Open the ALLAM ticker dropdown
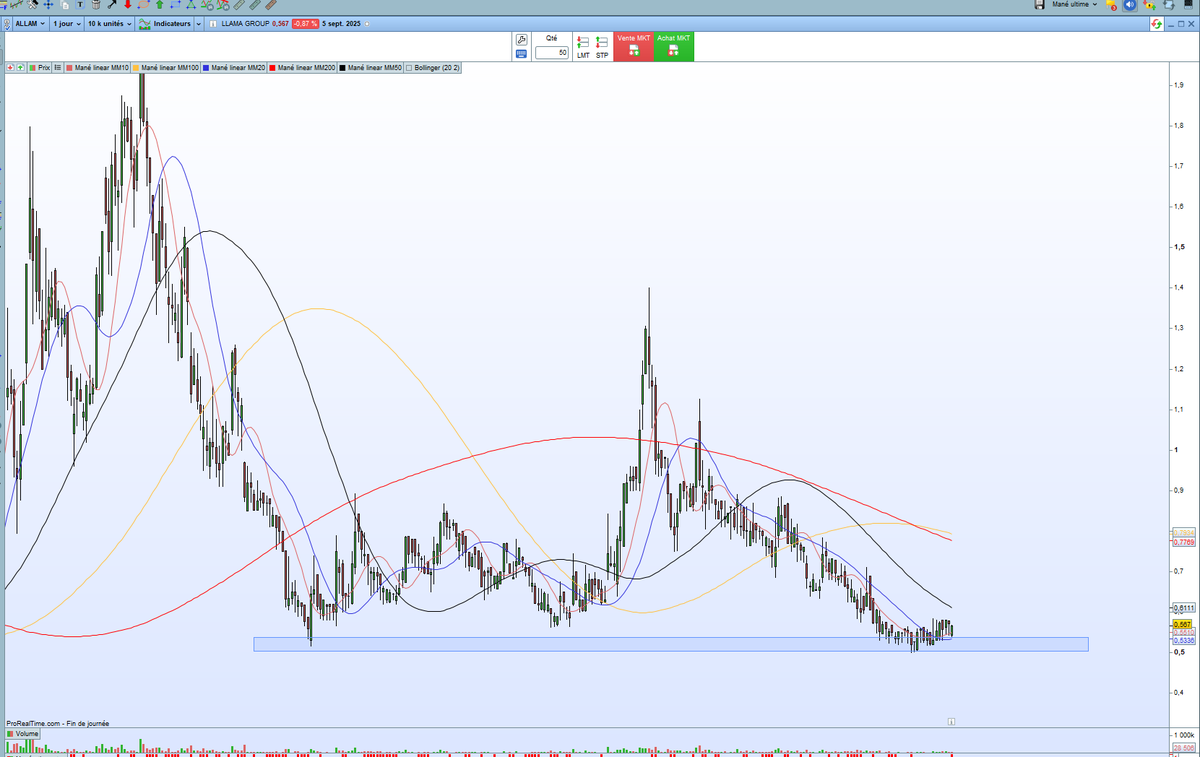The image size is (1200, 757). coord(30,23)
